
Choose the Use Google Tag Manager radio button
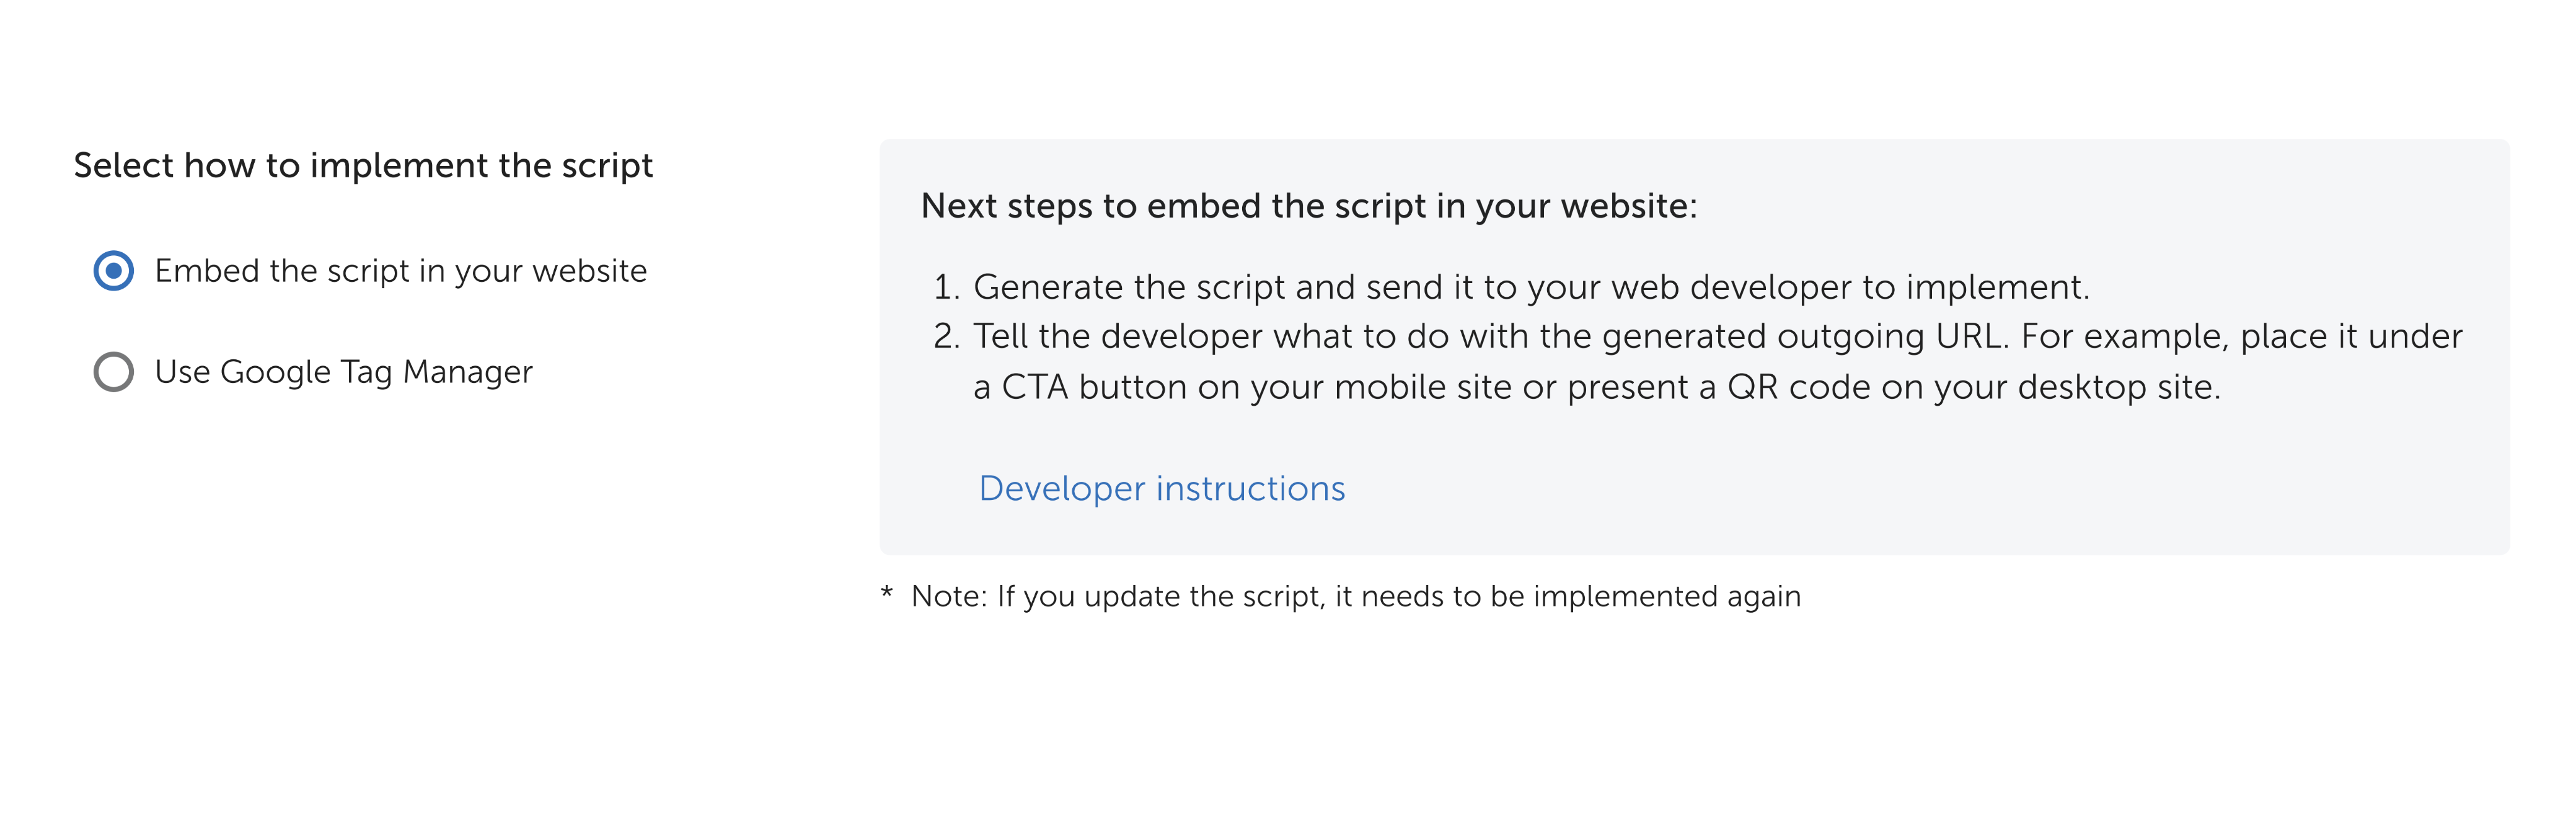114,372
